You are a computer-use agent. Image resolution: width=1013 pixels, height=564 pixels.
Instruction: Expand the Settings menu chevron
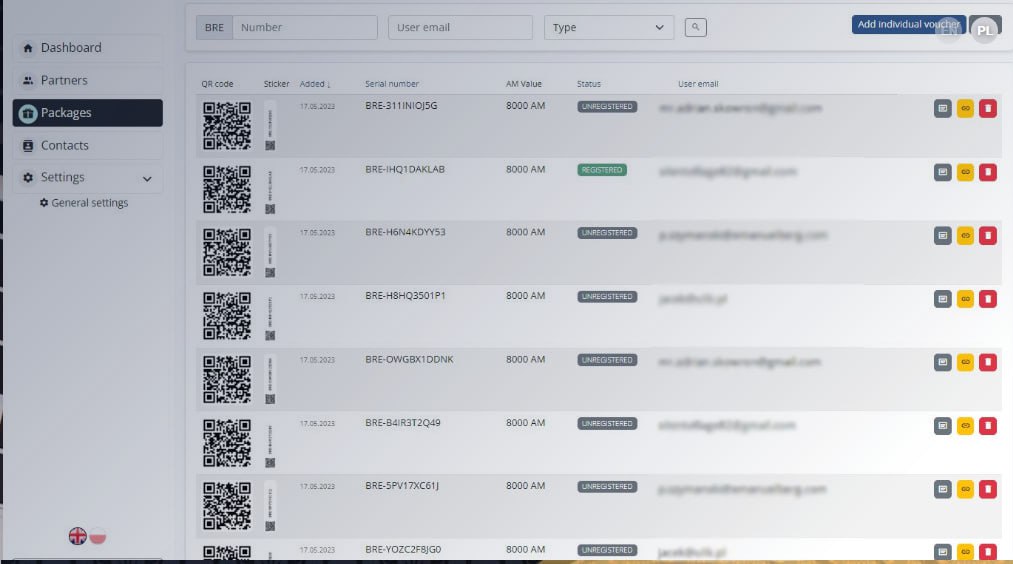point(147,179)
